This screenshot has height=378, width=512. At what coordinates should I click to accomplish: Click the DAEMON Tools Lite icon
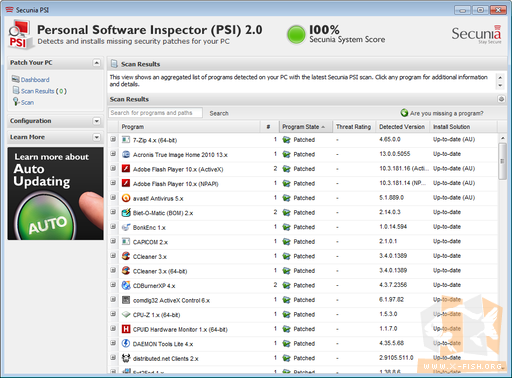click(126, 343)
